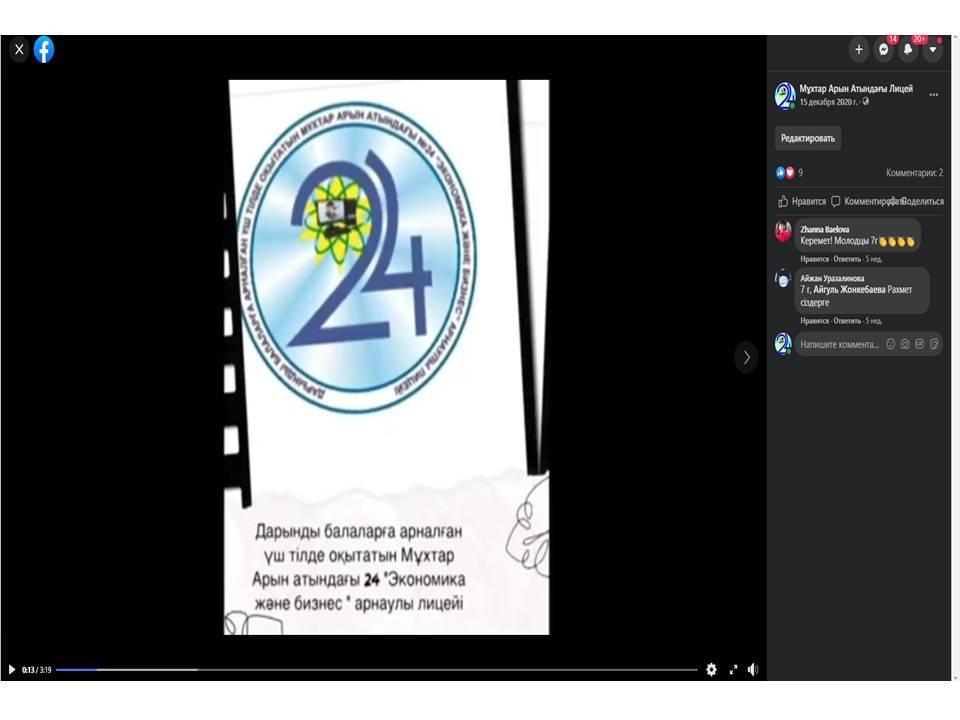
Task: Like Zhanna Baelova's comment
Action: (x=815, y=259)
